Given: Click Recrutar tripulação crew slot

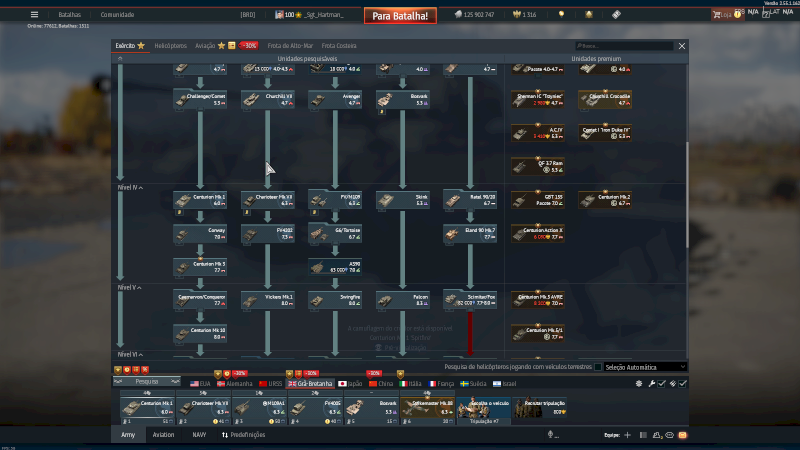Looking at the screenshot, I should coord(539,408).
